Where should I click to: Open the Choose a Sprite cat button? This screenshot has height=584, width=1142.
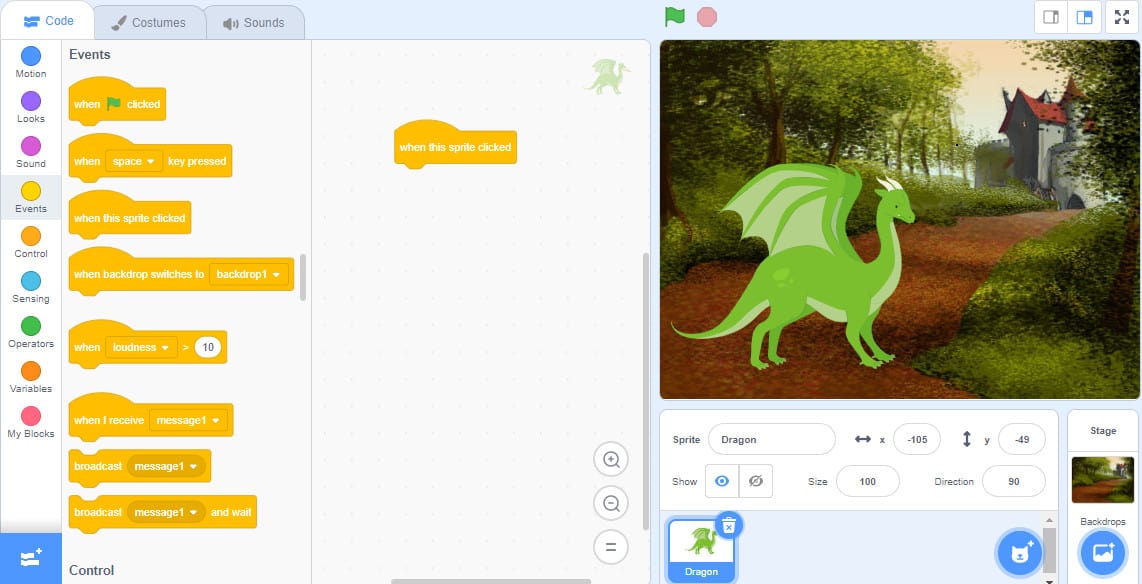tap(1020, 553)
